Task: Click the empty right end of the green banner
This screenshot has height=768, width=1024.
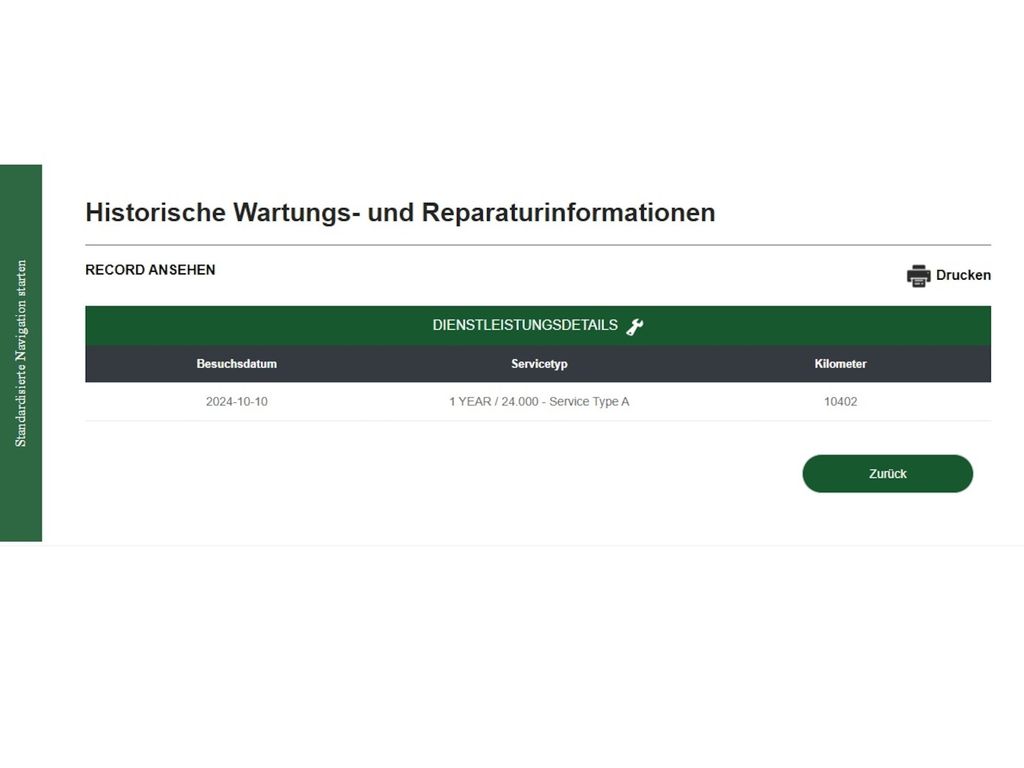Action: [x=900, y=326]
